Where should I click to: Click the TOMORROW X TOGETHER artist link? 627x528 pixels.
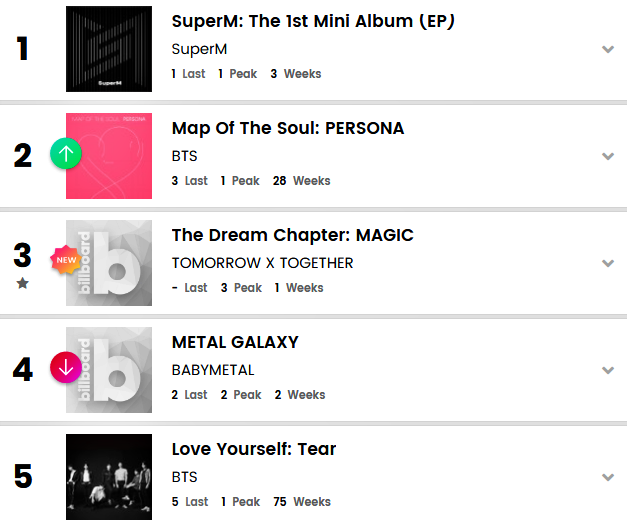pyautogui.click(x=262, y=263)
